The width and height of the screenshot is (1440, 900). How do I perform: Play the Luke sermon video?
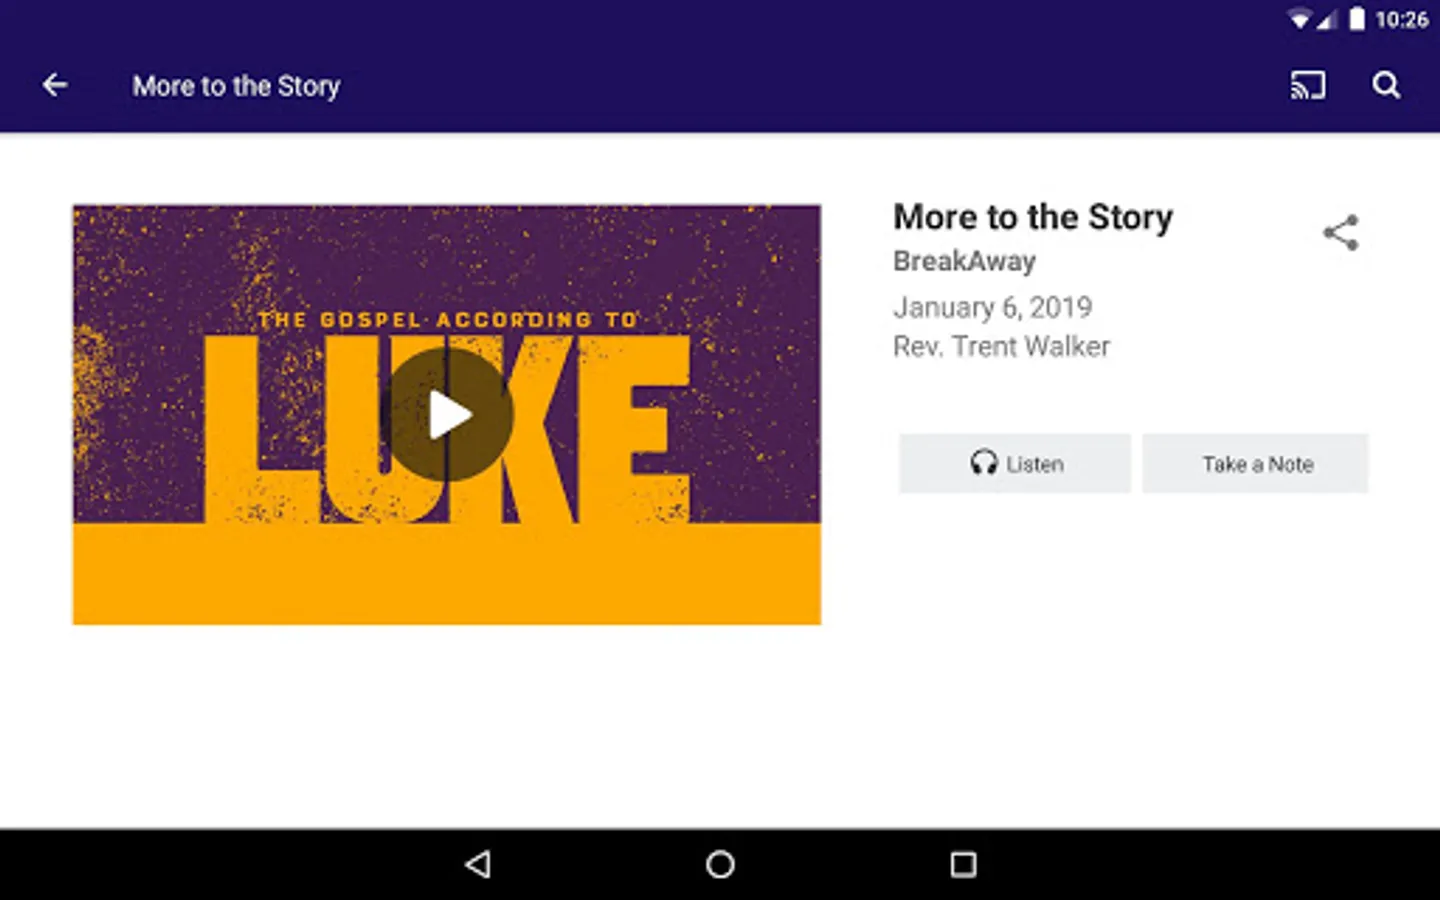pyautogui.click(x=450, y=415)
